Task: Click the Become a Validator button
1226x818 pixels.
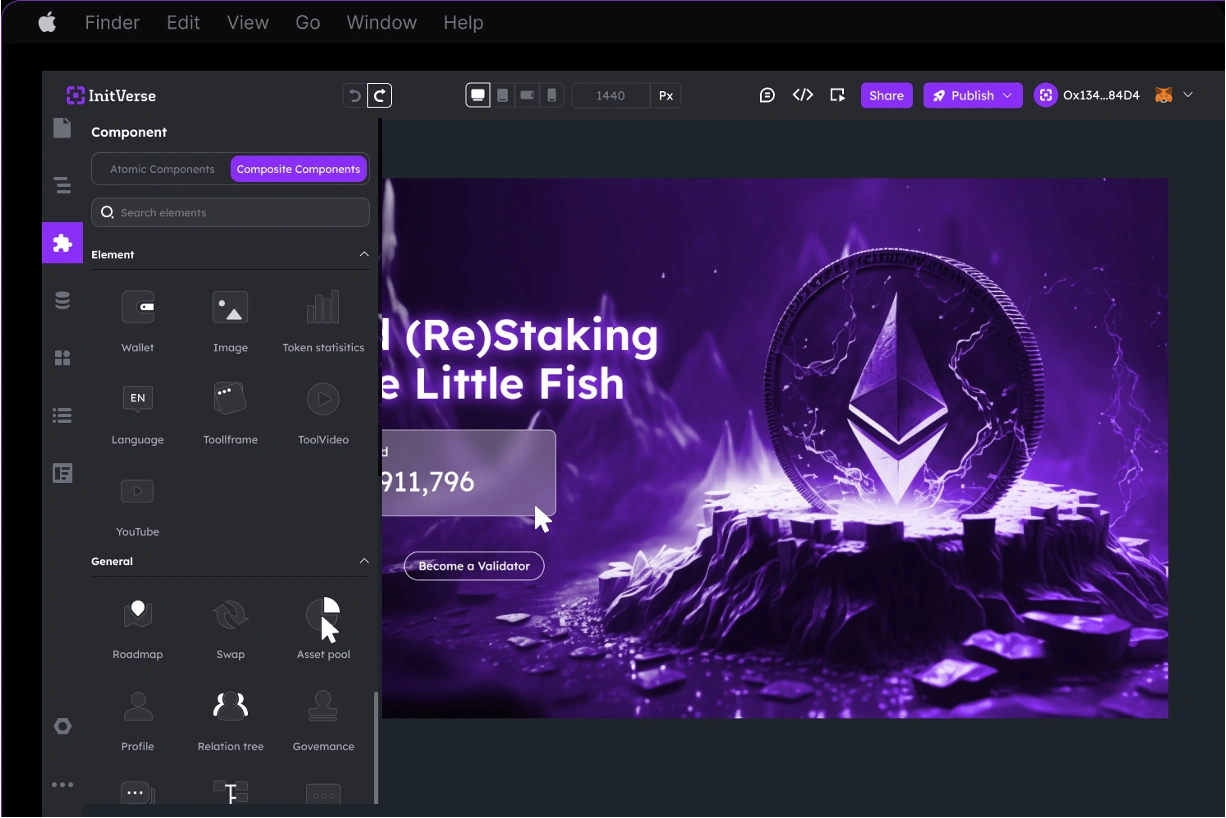Action: pos(474,566)
